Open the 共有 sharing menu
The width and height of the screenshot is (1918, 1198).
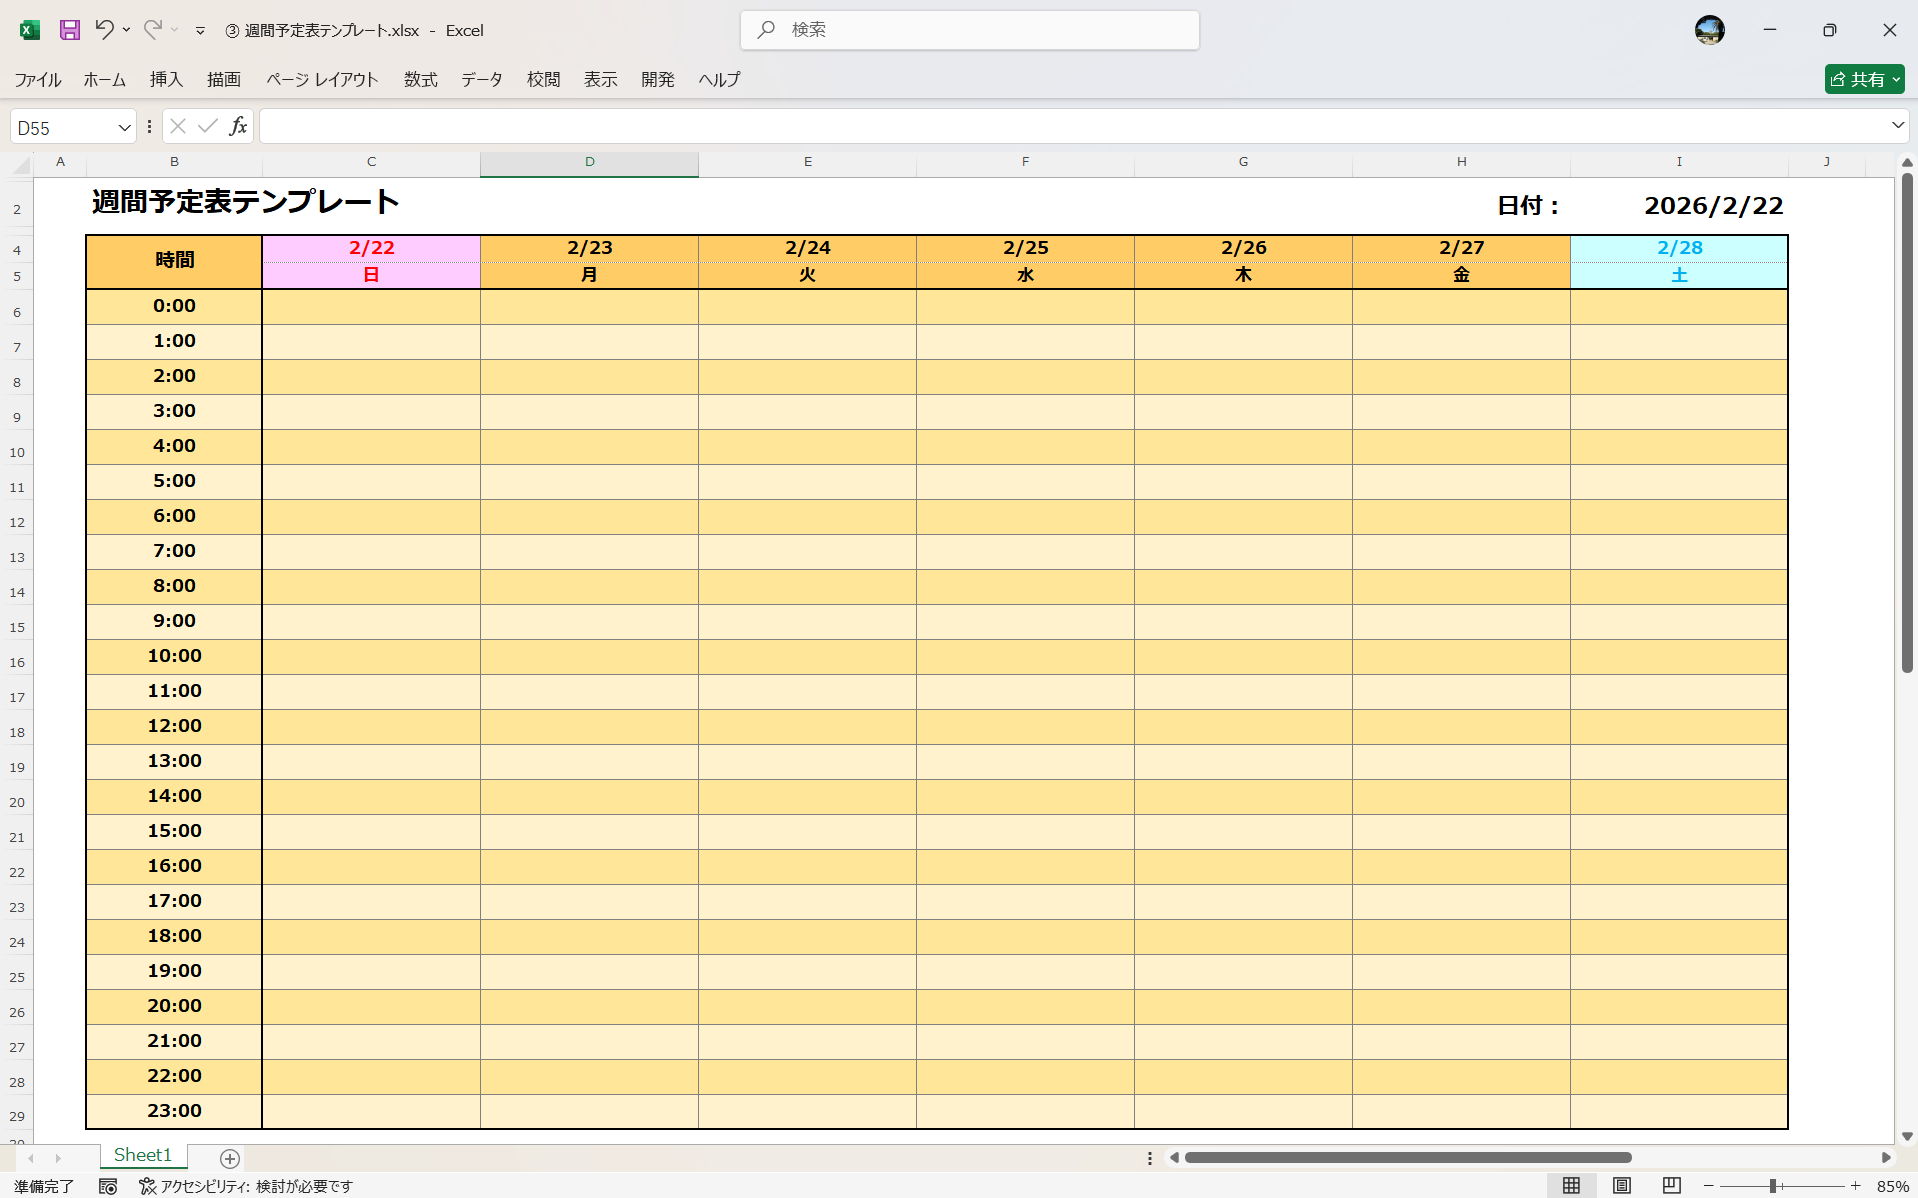point(1864,78)
